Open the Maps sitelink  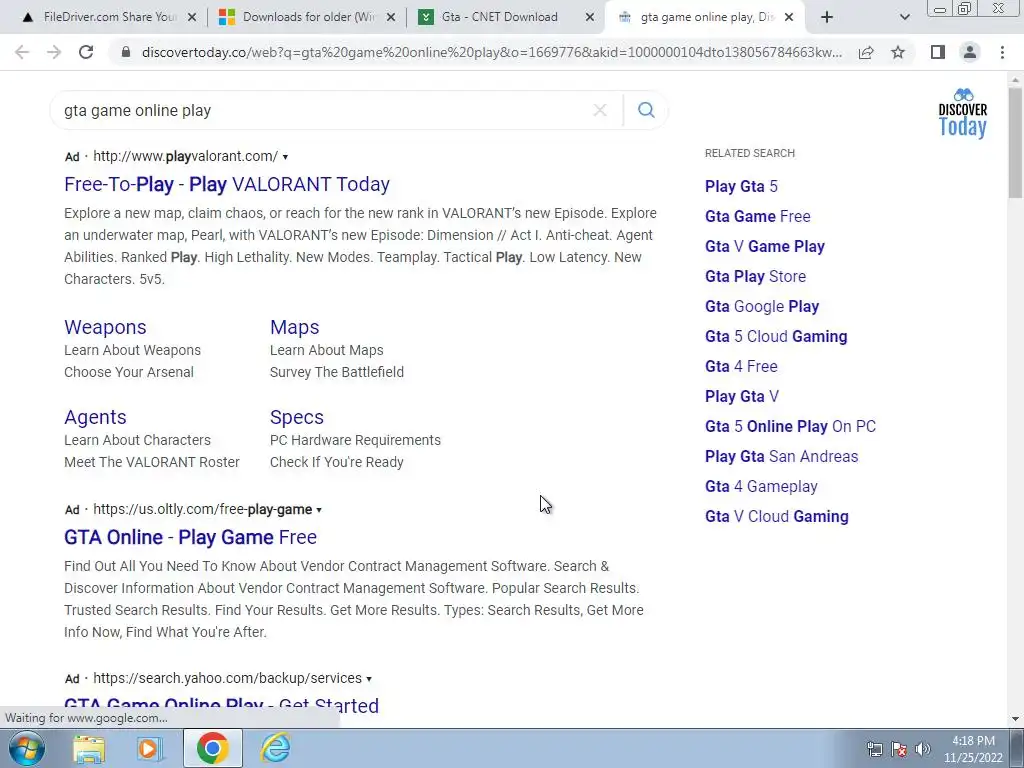coord(295,327)
